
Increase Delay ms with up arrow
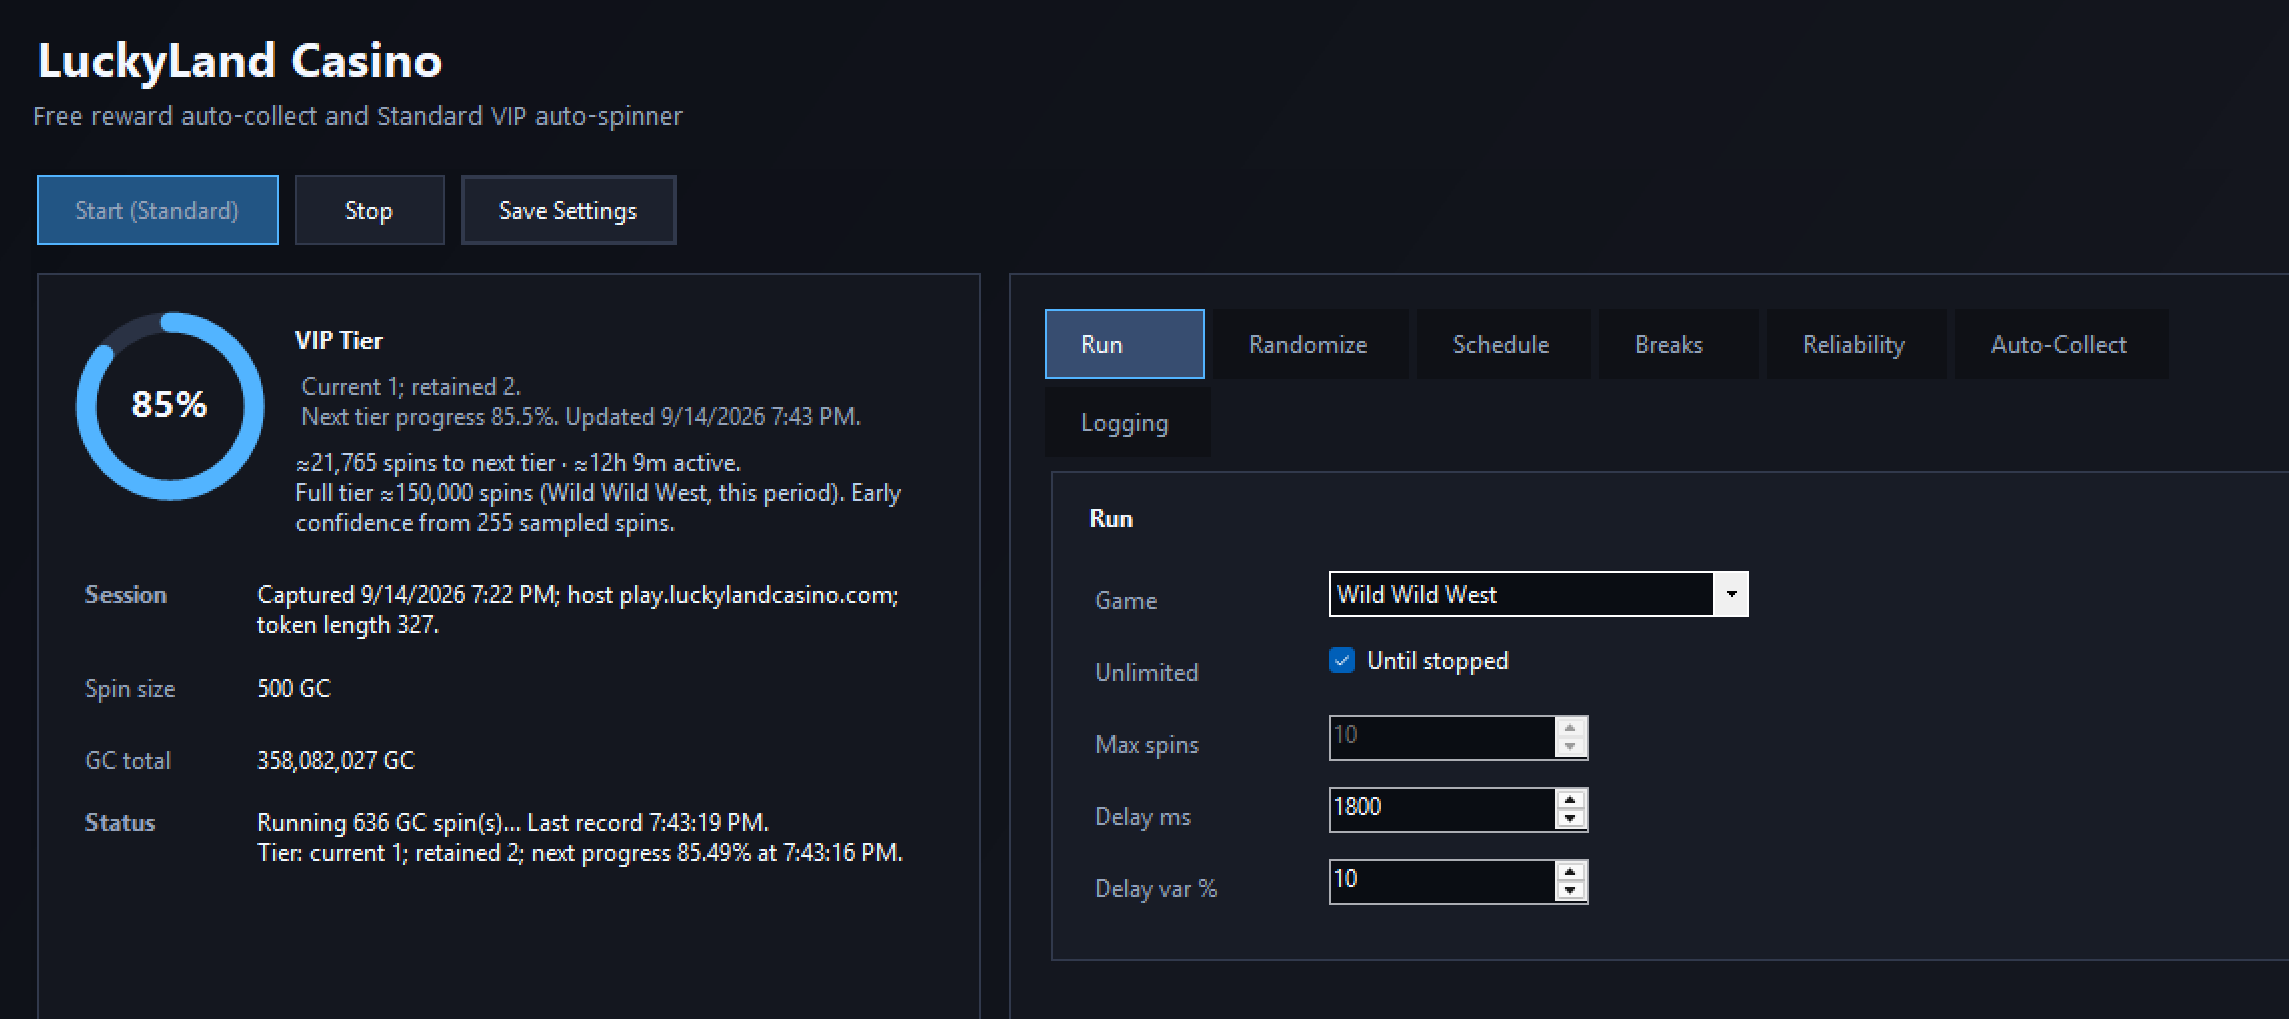coord(1570,799)
